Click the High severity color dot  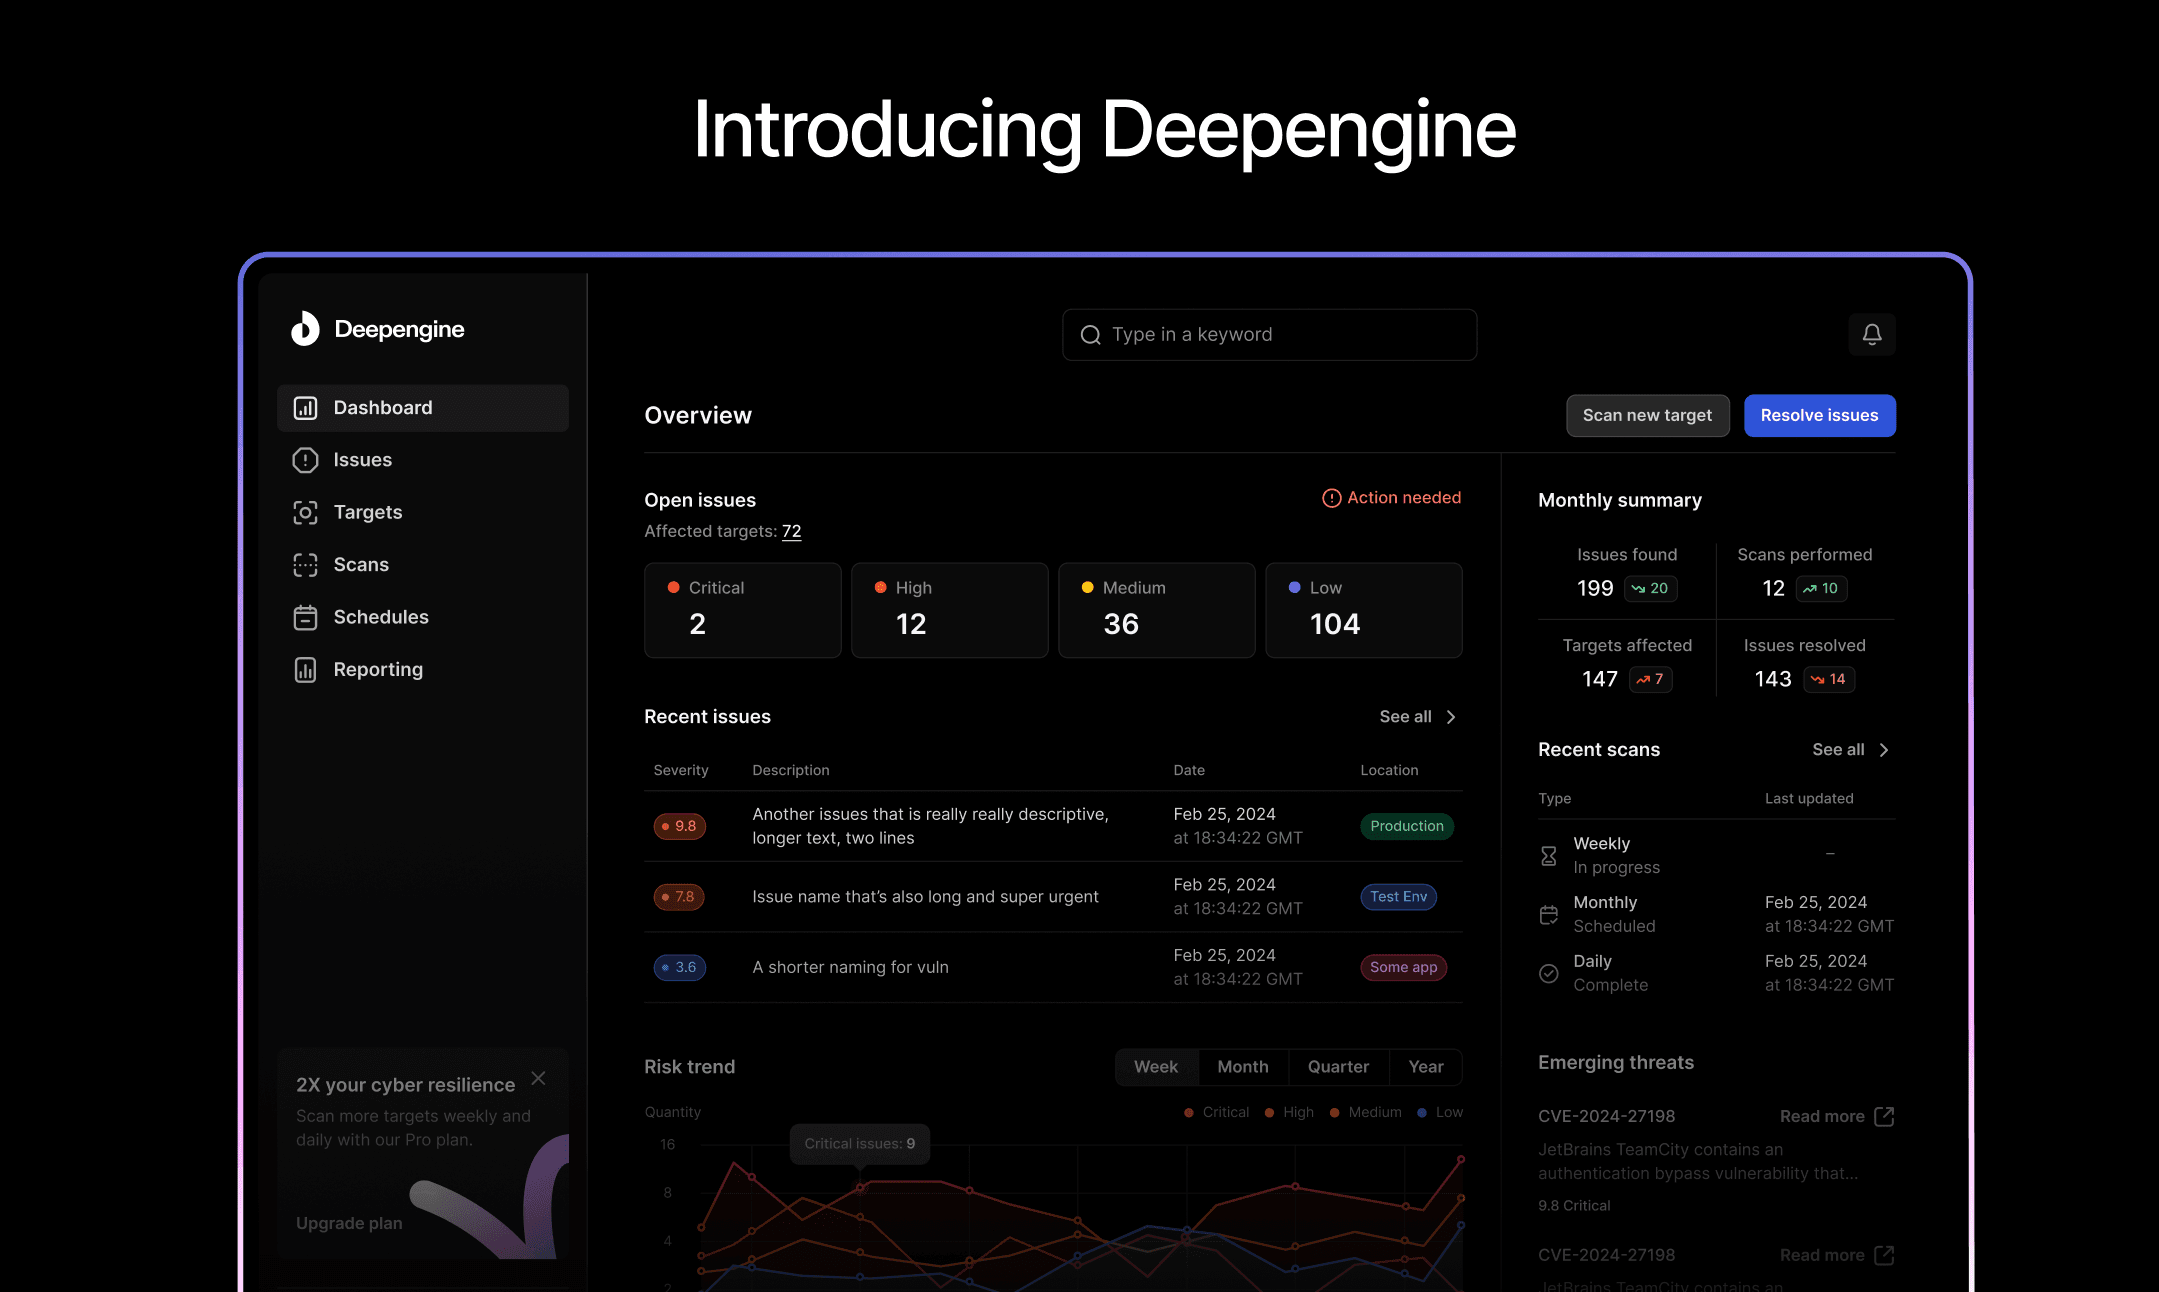(x=881, y=588)
